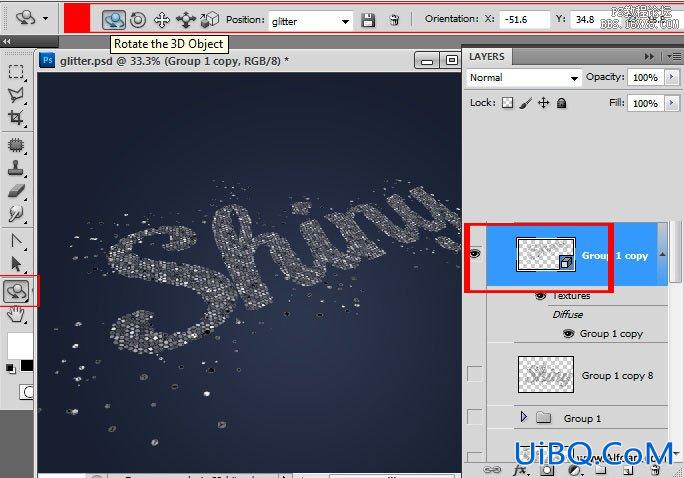This screenshot has height=478, width=684.
Task: Click the Group 1 copy 8 layer name
Action: pos(617,376)
